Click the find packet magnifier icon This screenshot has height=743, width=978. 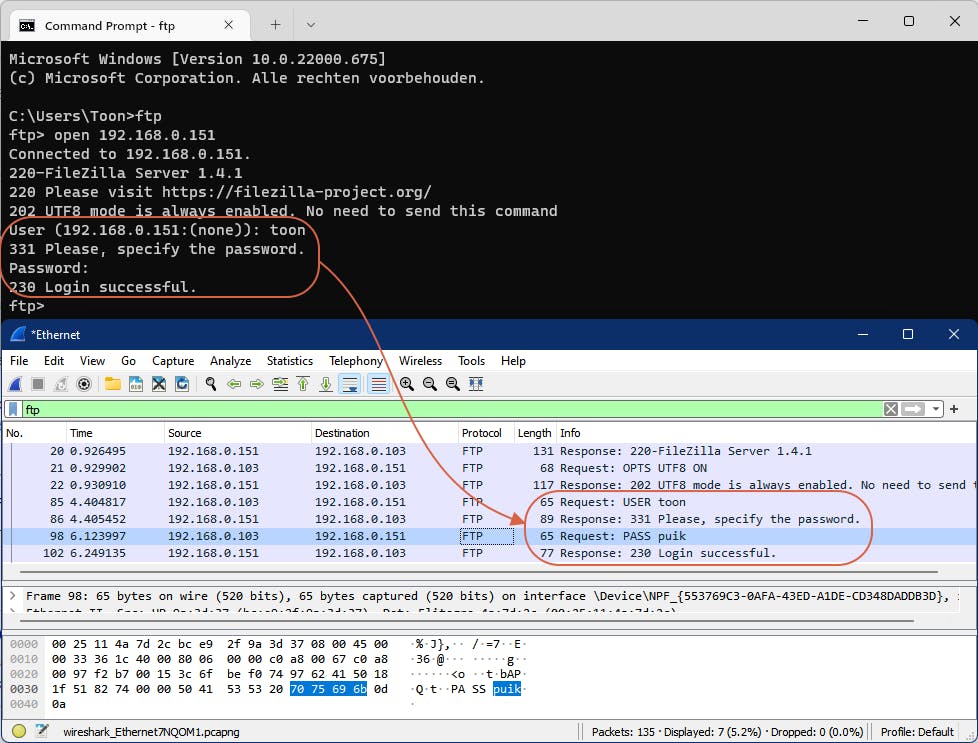[211, 384]
